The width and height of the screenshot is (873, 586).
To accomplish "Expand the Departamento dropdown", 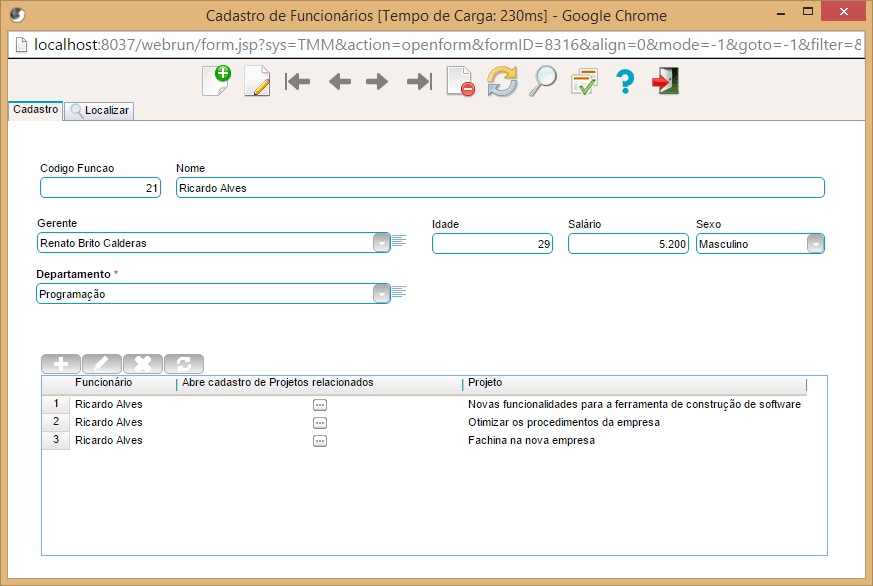I will coord(381,294).
